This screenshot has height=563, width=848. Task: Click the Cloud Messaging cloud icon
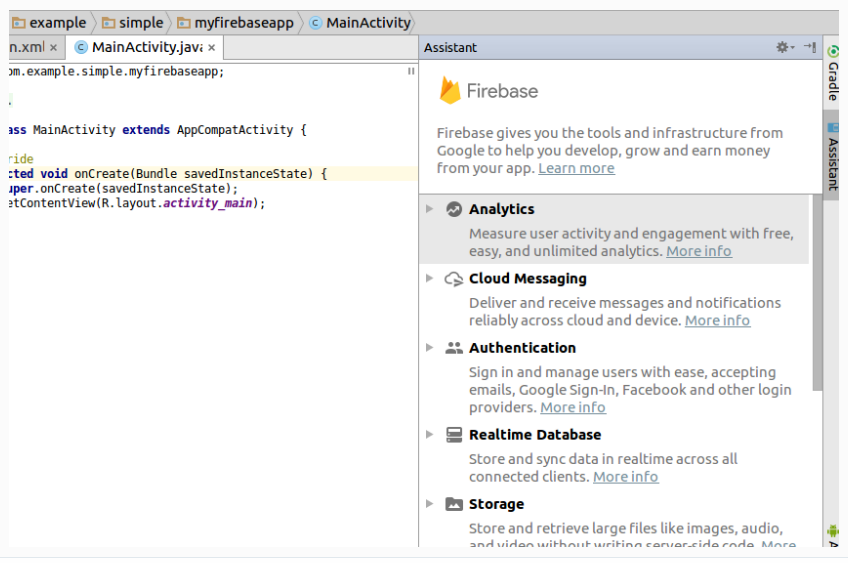tap(454, 279)
